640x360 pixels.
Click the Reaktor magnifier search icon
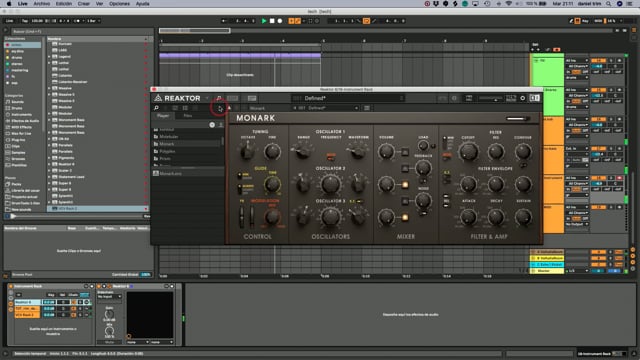click(156, 108)
